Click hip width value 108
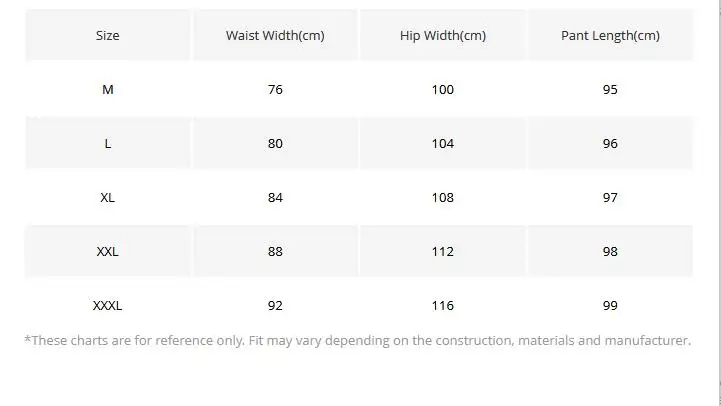 (x=443, y=197)
